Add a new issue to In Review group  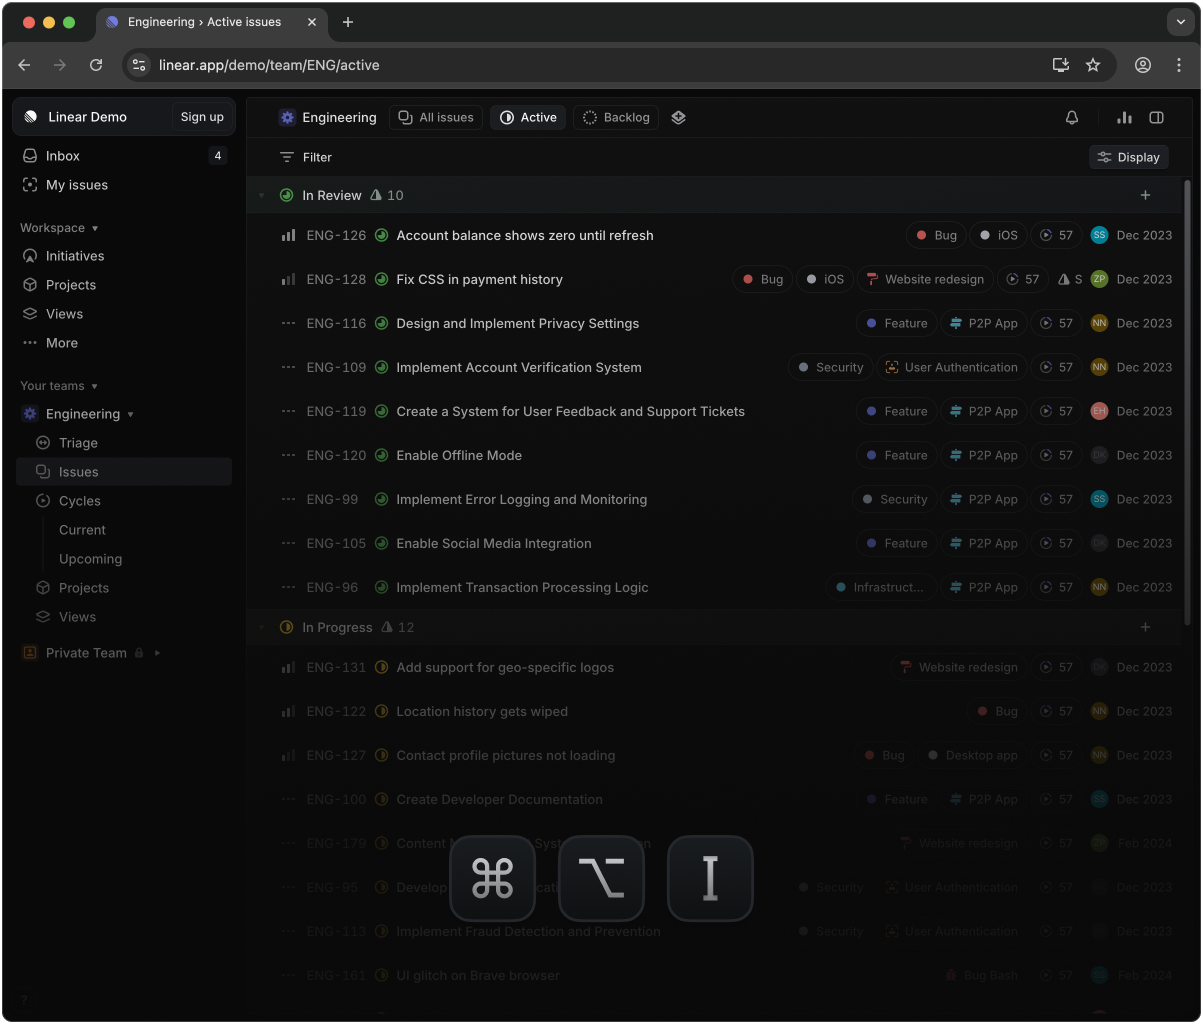1145,195
